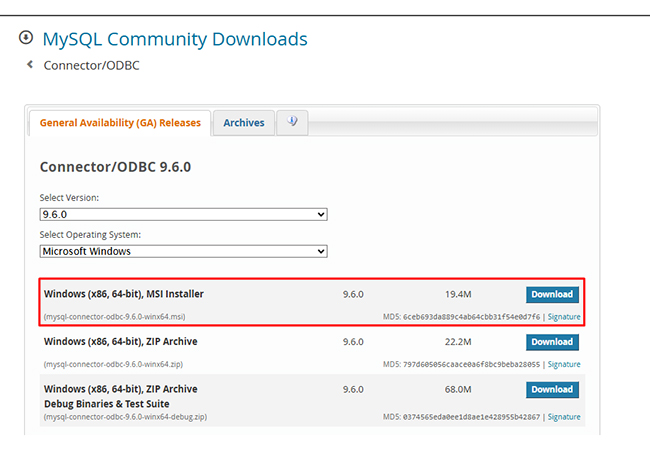This screenshot has width=650, height=450.
Task: Click the 'Debug Binaries & Test Suite' label
Action: pyautogui.click(x=107, y=404)
